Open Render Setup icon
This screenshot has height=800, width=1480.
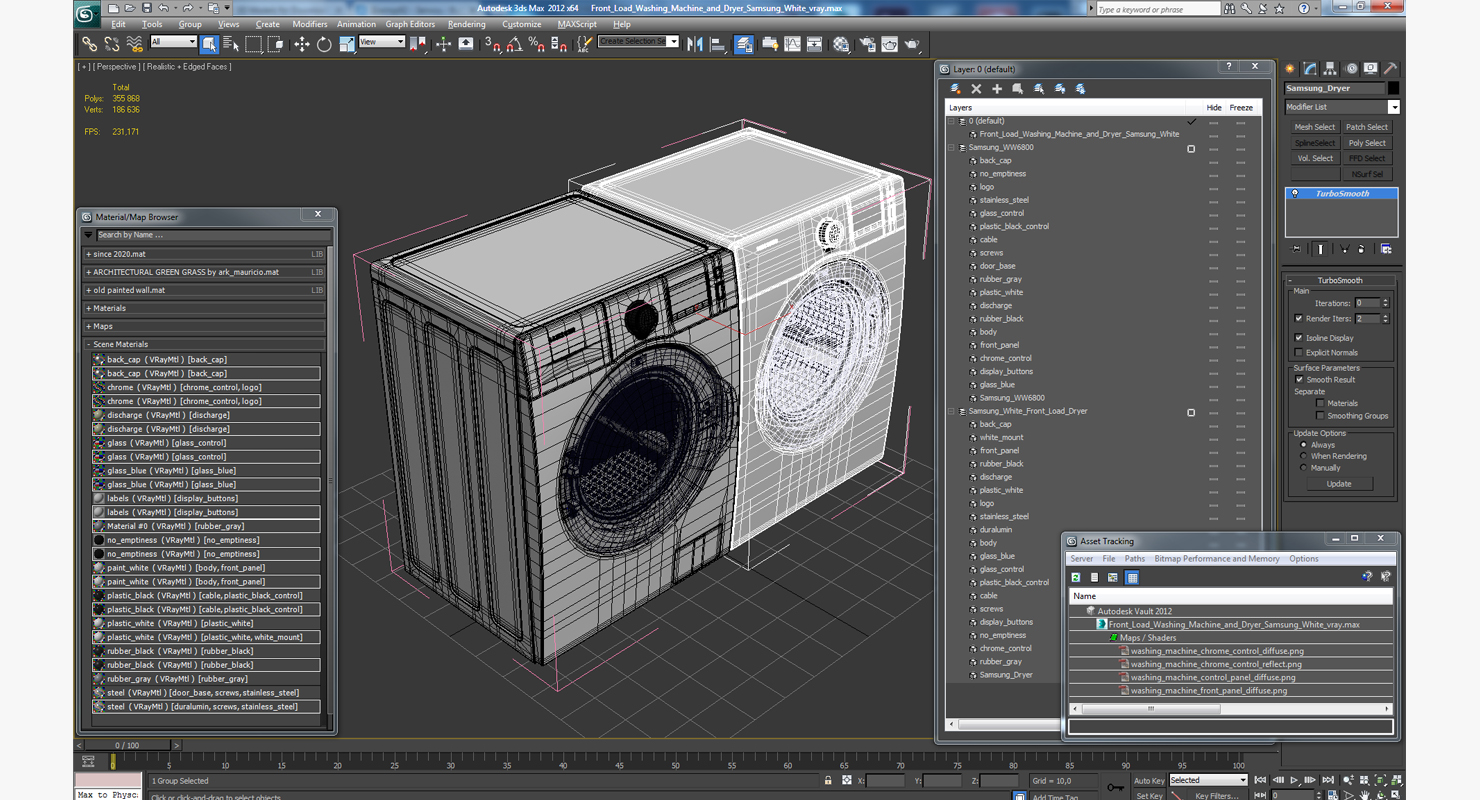867,44
